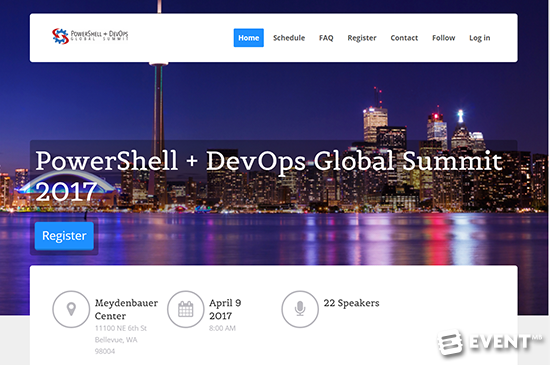Click the PowerShell + DevOps Summit logo

pos(90,36)
